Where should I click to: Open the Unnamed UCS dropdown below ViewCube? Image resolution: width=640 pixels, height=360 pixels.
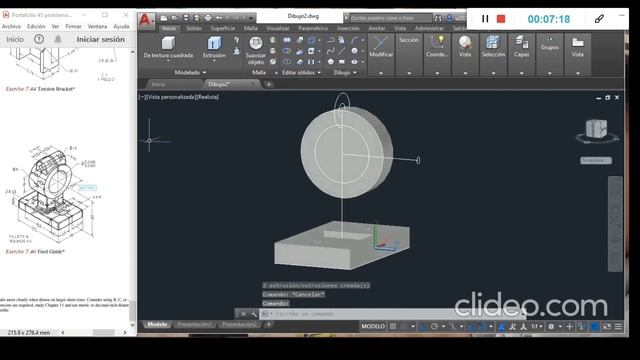[596, 160]
